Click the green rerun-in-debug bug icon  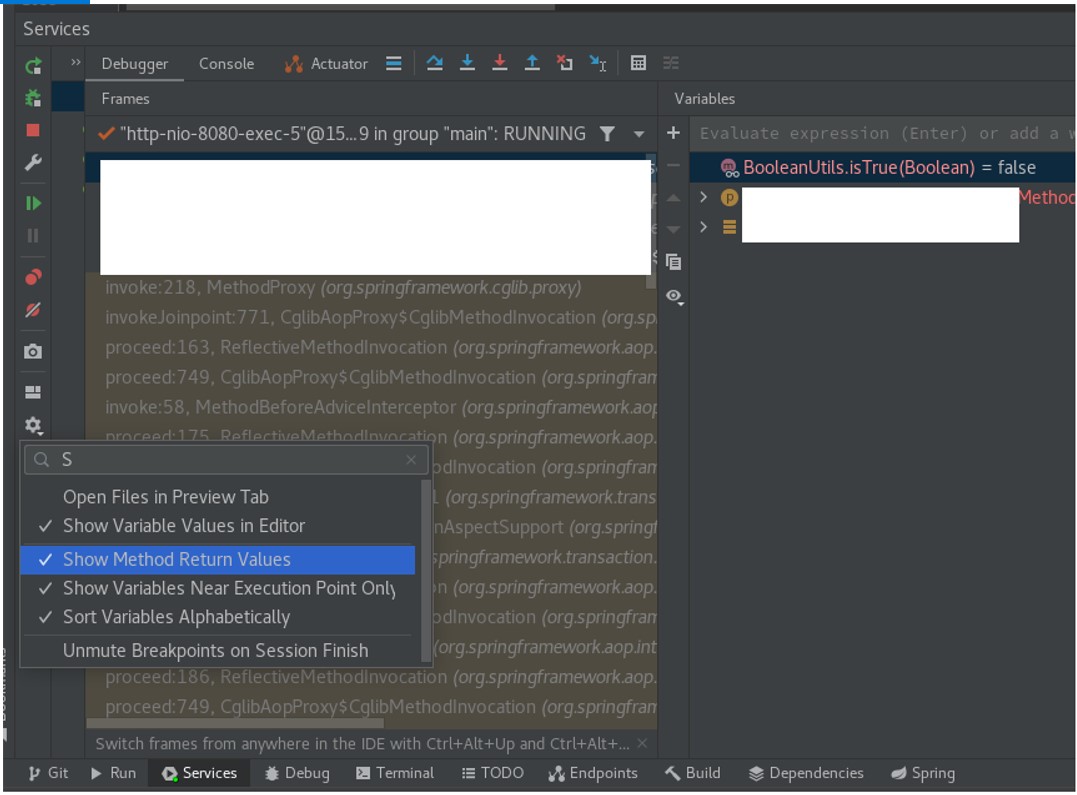point(33,98)
